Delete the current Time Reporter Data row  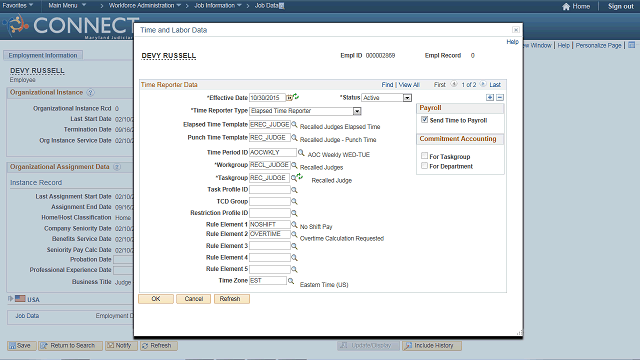pyautogui.click(x=500, y=98)
